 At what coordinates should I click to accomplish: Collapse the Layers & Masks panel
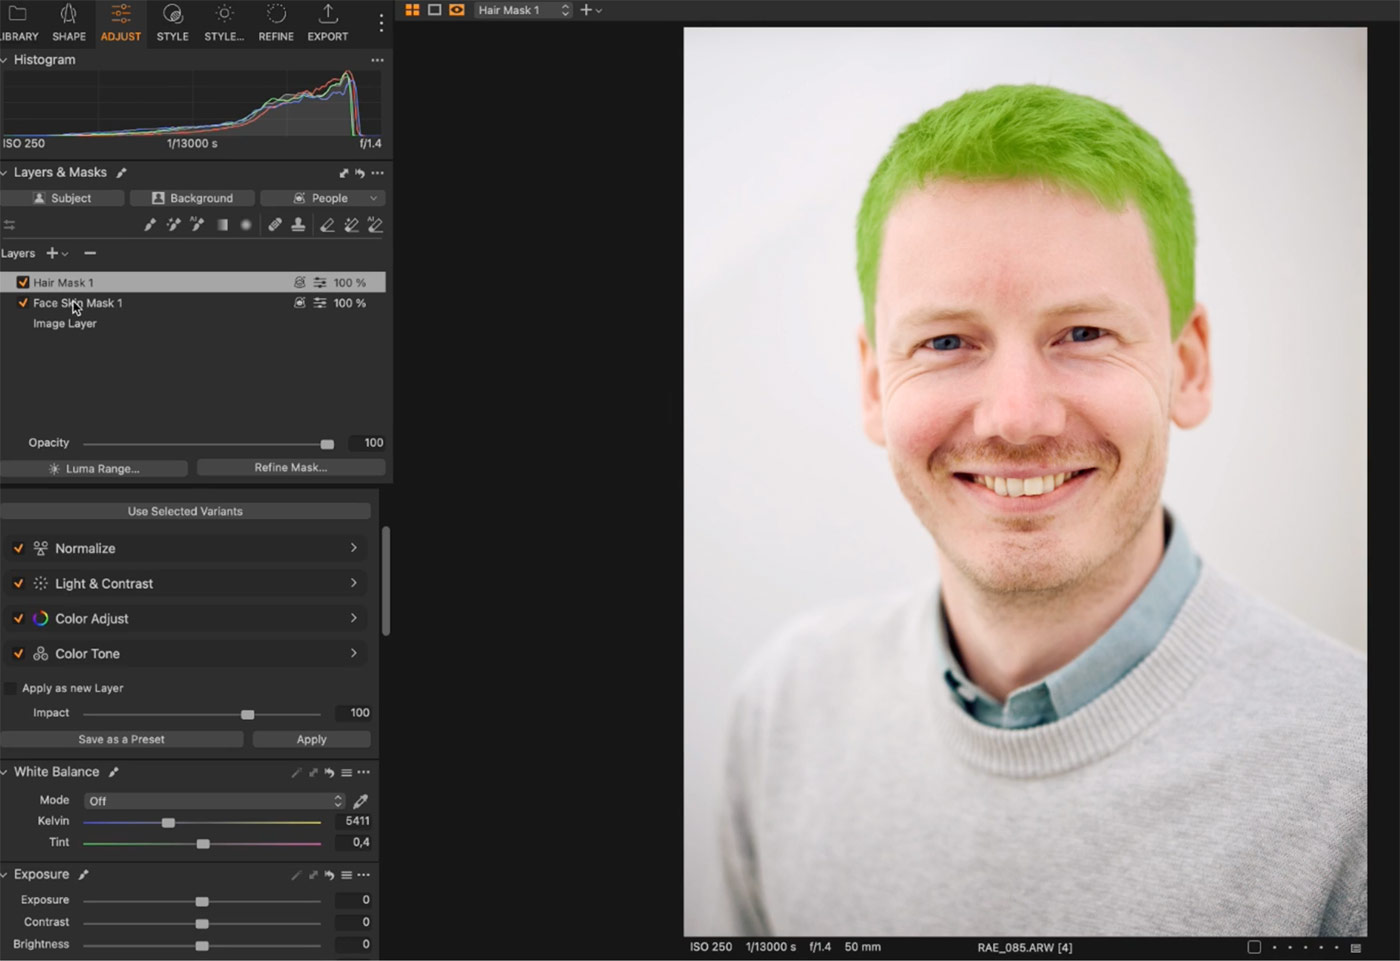click(x=4, y=173)
